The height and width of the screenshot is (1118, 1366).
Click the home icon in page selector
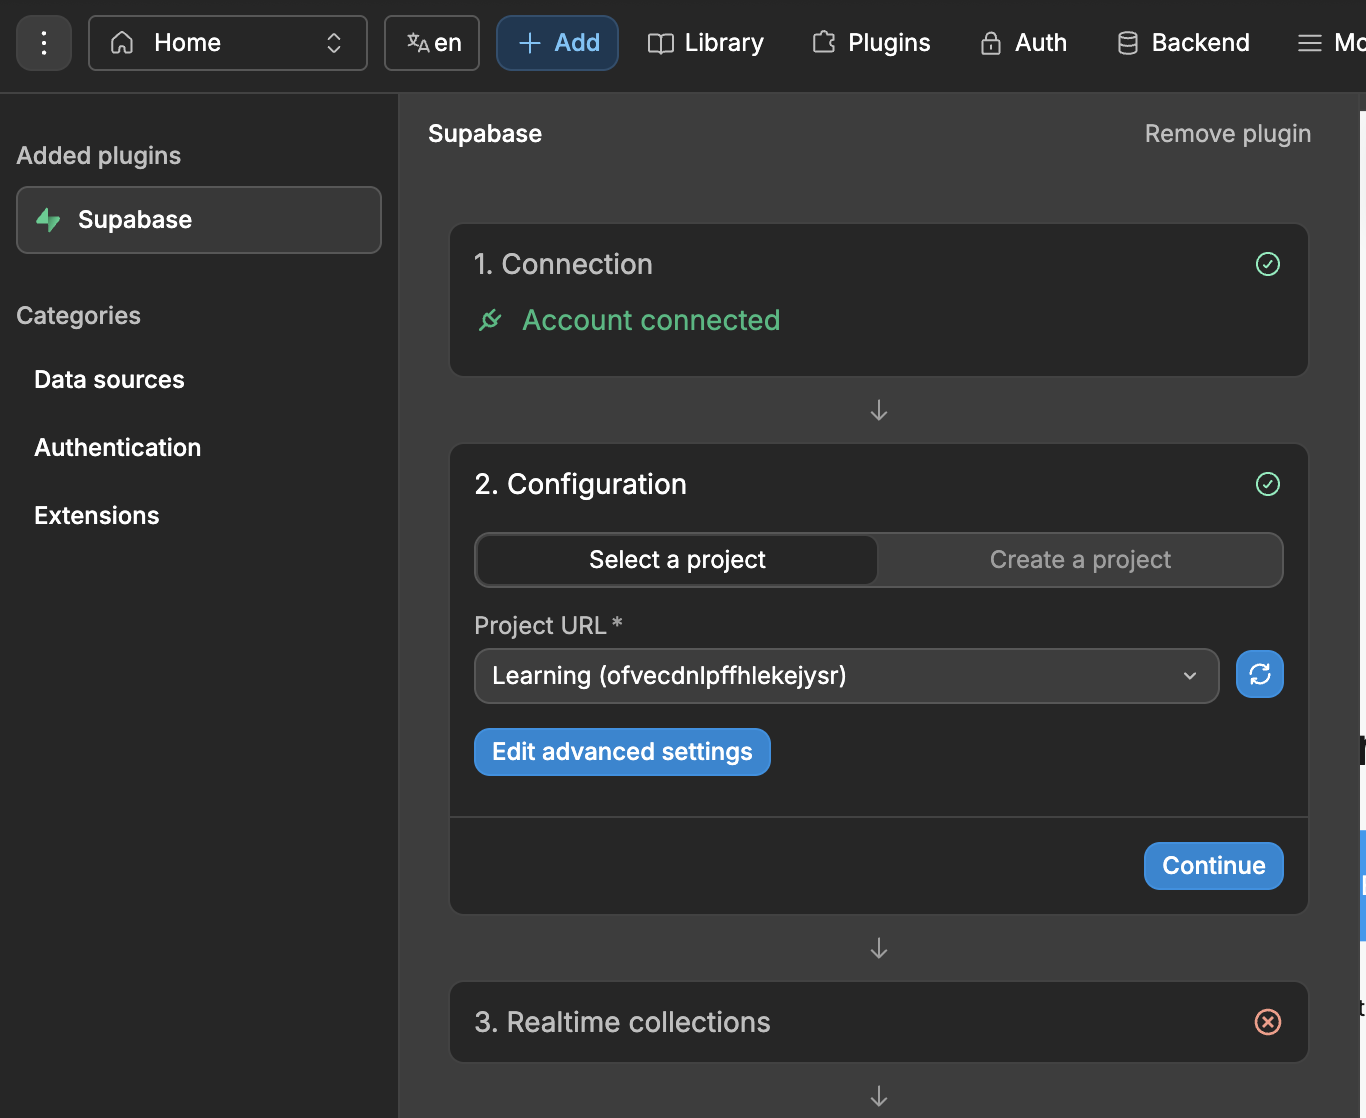click(x=122, y=43)
